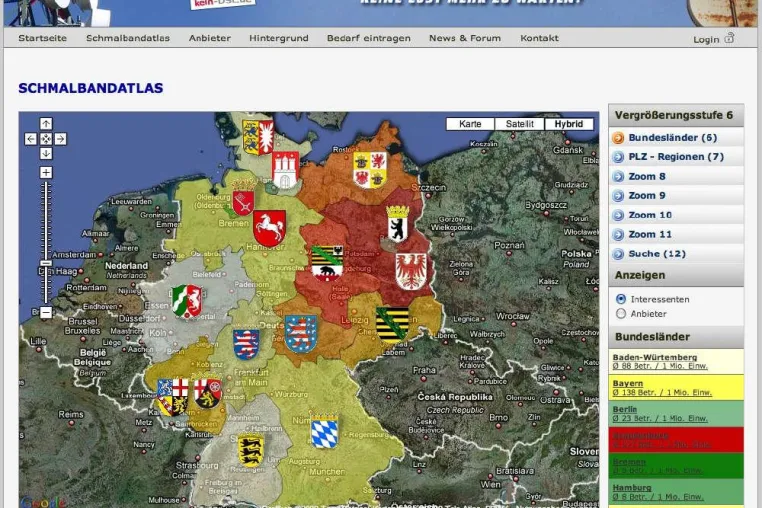Image resolution: width=762 pixels, height=508 pixels.
Task: Click the Brandenburg red eagle crest
Action: [x=411, y=271]
